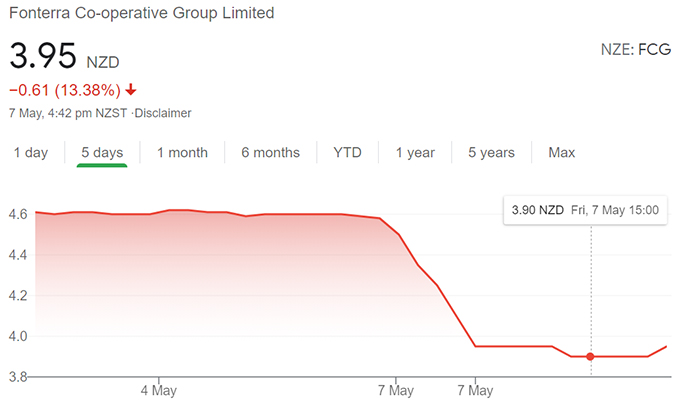The image size is (700, 402).
Task: Click the Fonterra Co-operative Group Limited title
Action: point(141,14)
